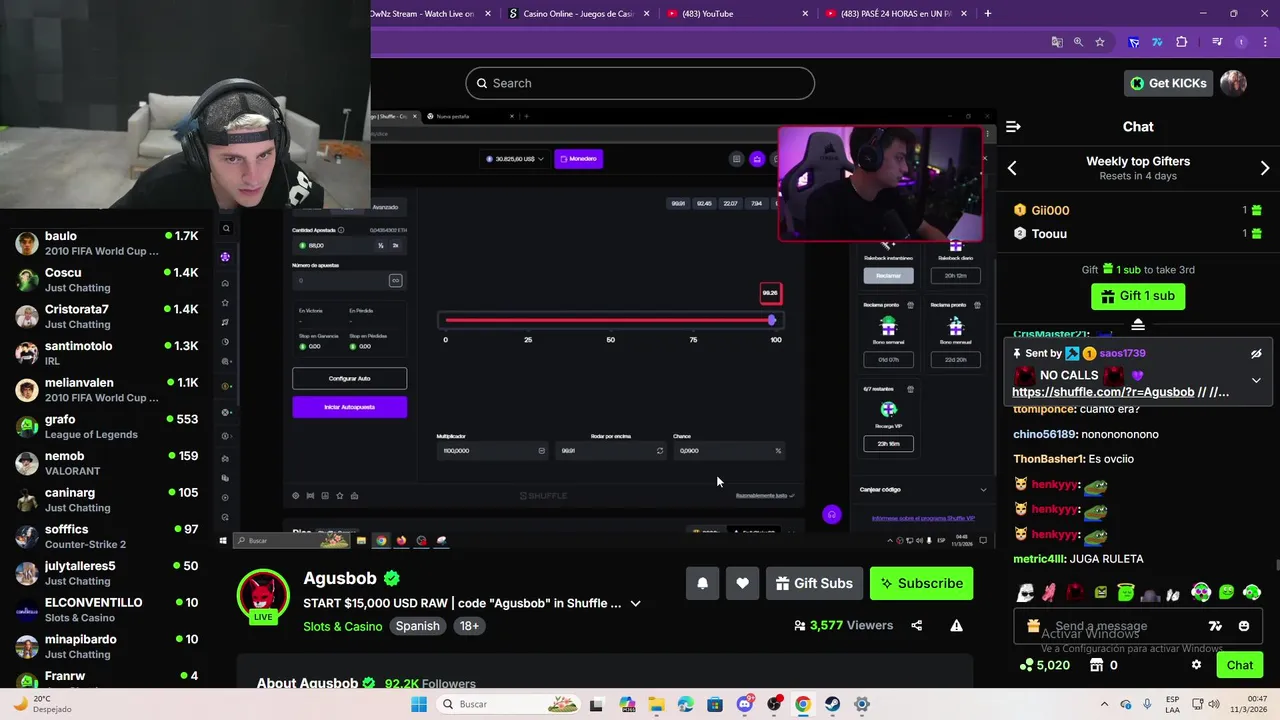Open Windows Start menu
1280x720 pixels.
419,704
